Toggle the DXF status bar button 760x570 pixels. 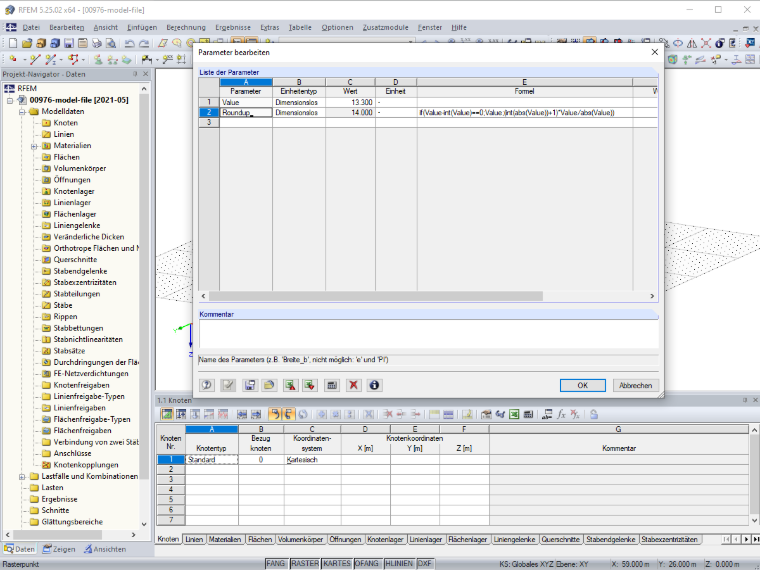point(425,564)
